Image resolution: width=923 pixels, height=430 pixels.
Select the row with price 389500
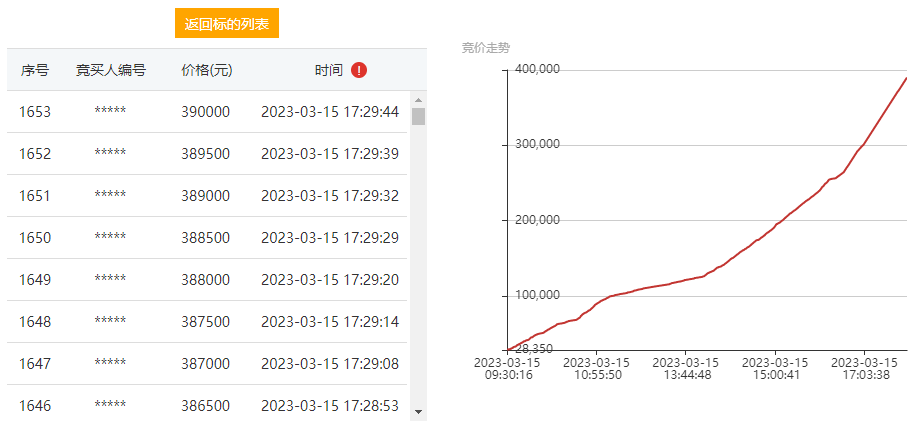(207, 154)
